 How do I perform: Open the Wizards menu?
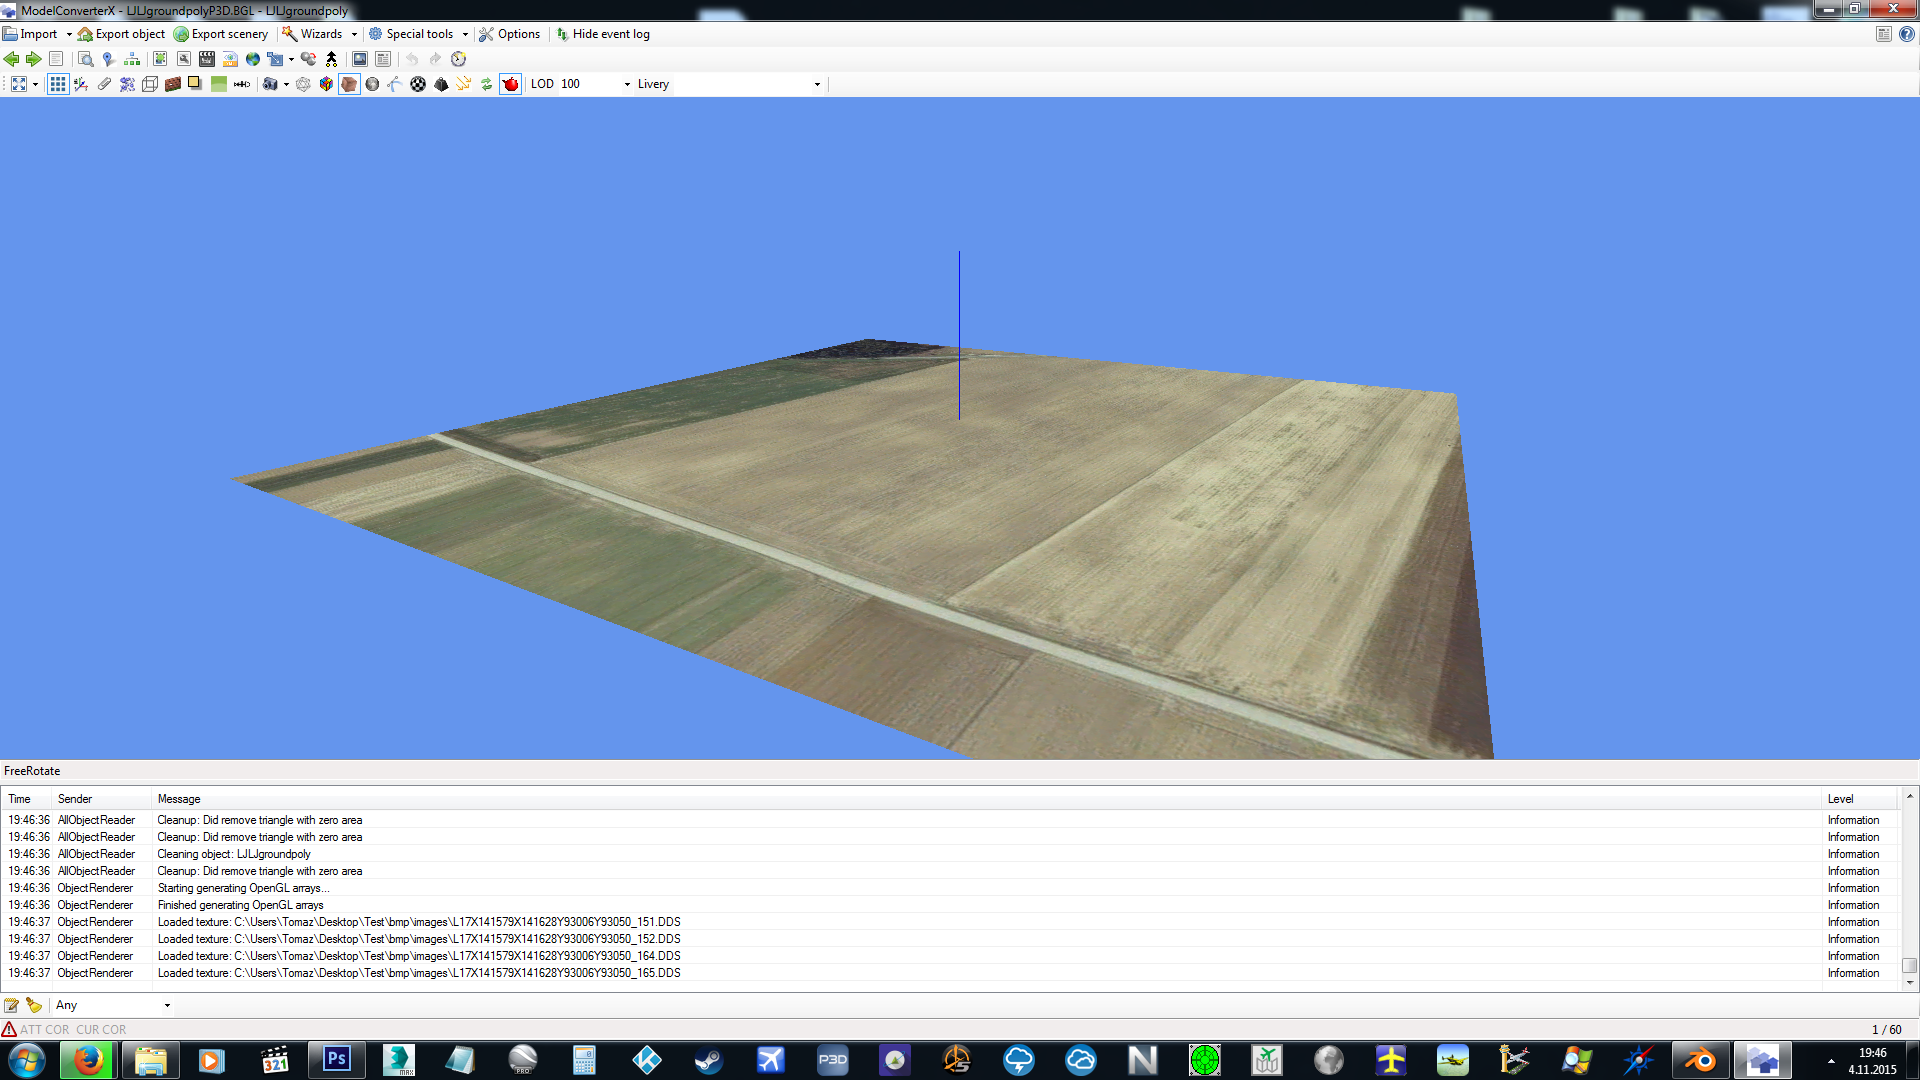pyautogui.click(x=320, y=34)
